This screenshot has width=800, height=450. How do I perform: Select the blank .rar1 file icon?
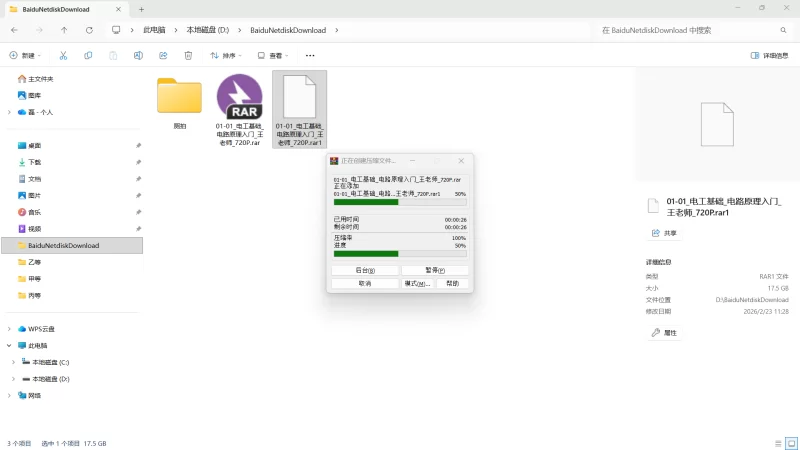(x=299, y=96)
